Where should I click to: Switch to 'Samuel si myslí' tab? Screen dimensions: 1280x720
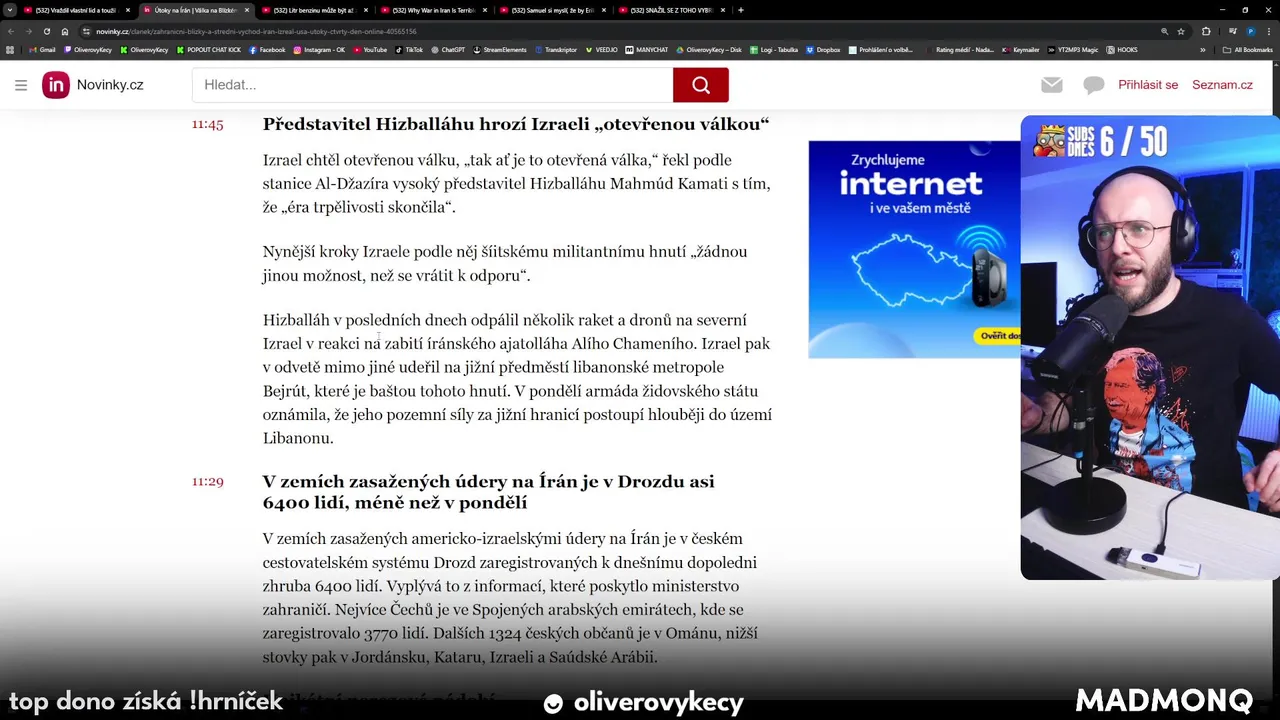553,10
